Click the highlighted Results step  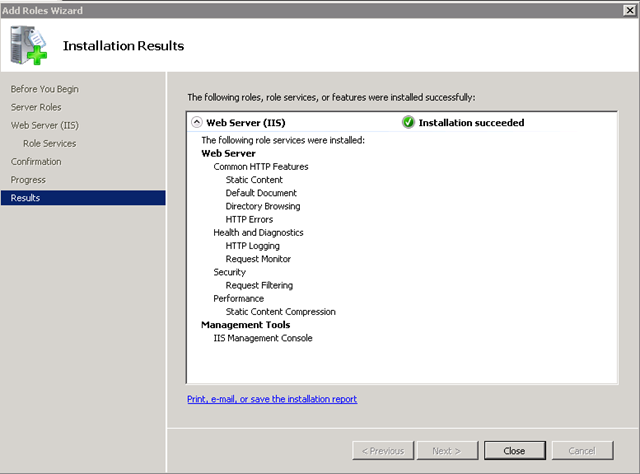tap(26, 198)
